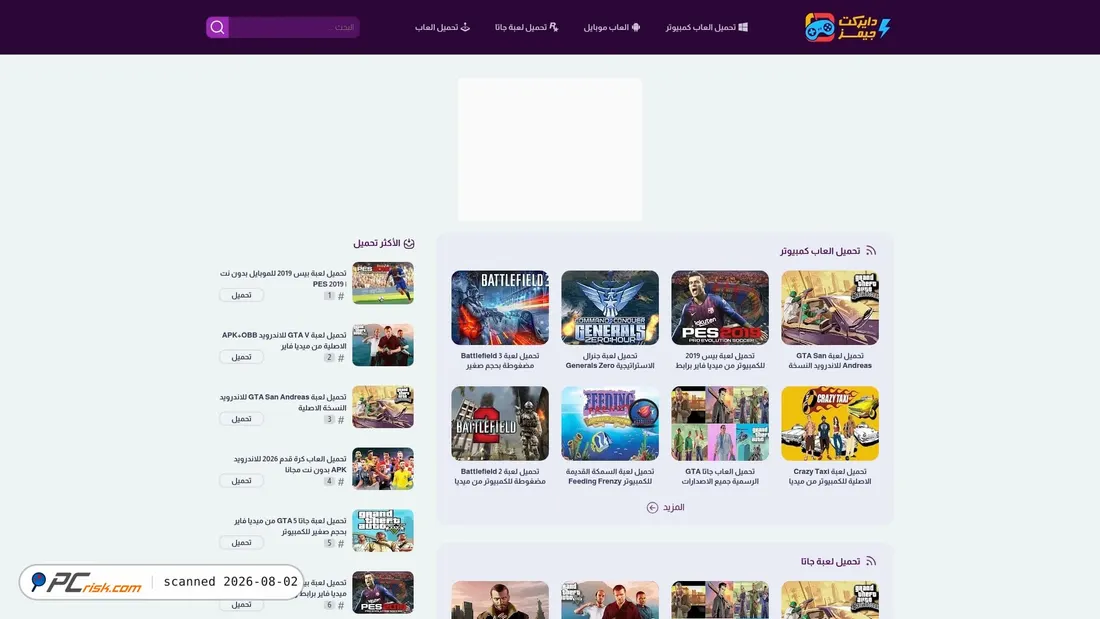This screenshot has width=1100, height=619.
Task: Open the GTA IV thumbnail in GTA section
Action: (499, 599)
